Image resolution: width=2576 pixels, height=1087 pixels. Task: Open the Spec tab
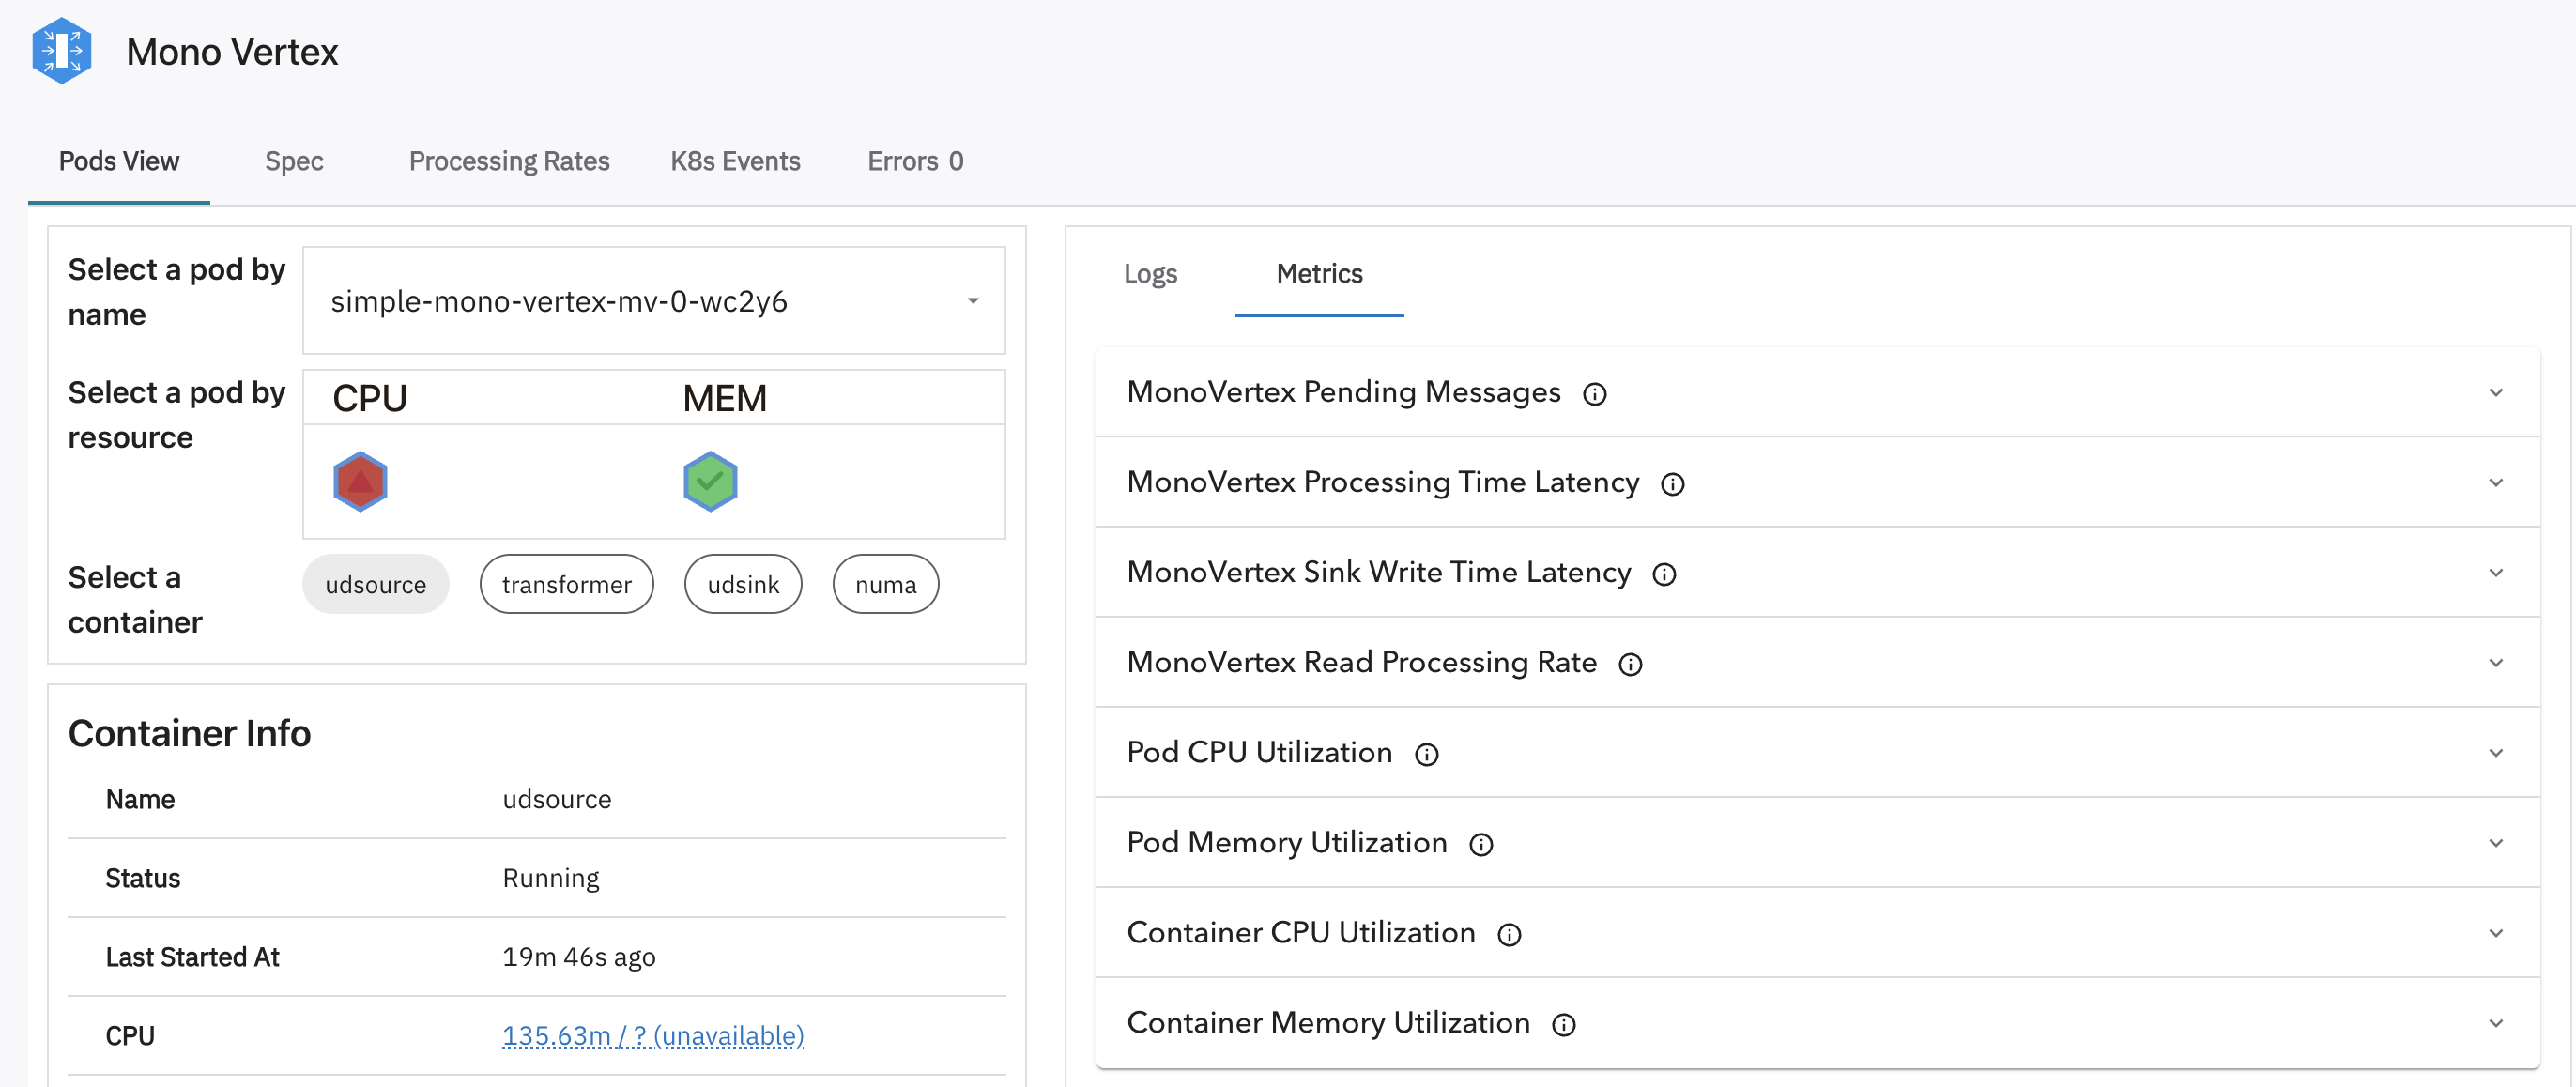[x=294, y=161]
